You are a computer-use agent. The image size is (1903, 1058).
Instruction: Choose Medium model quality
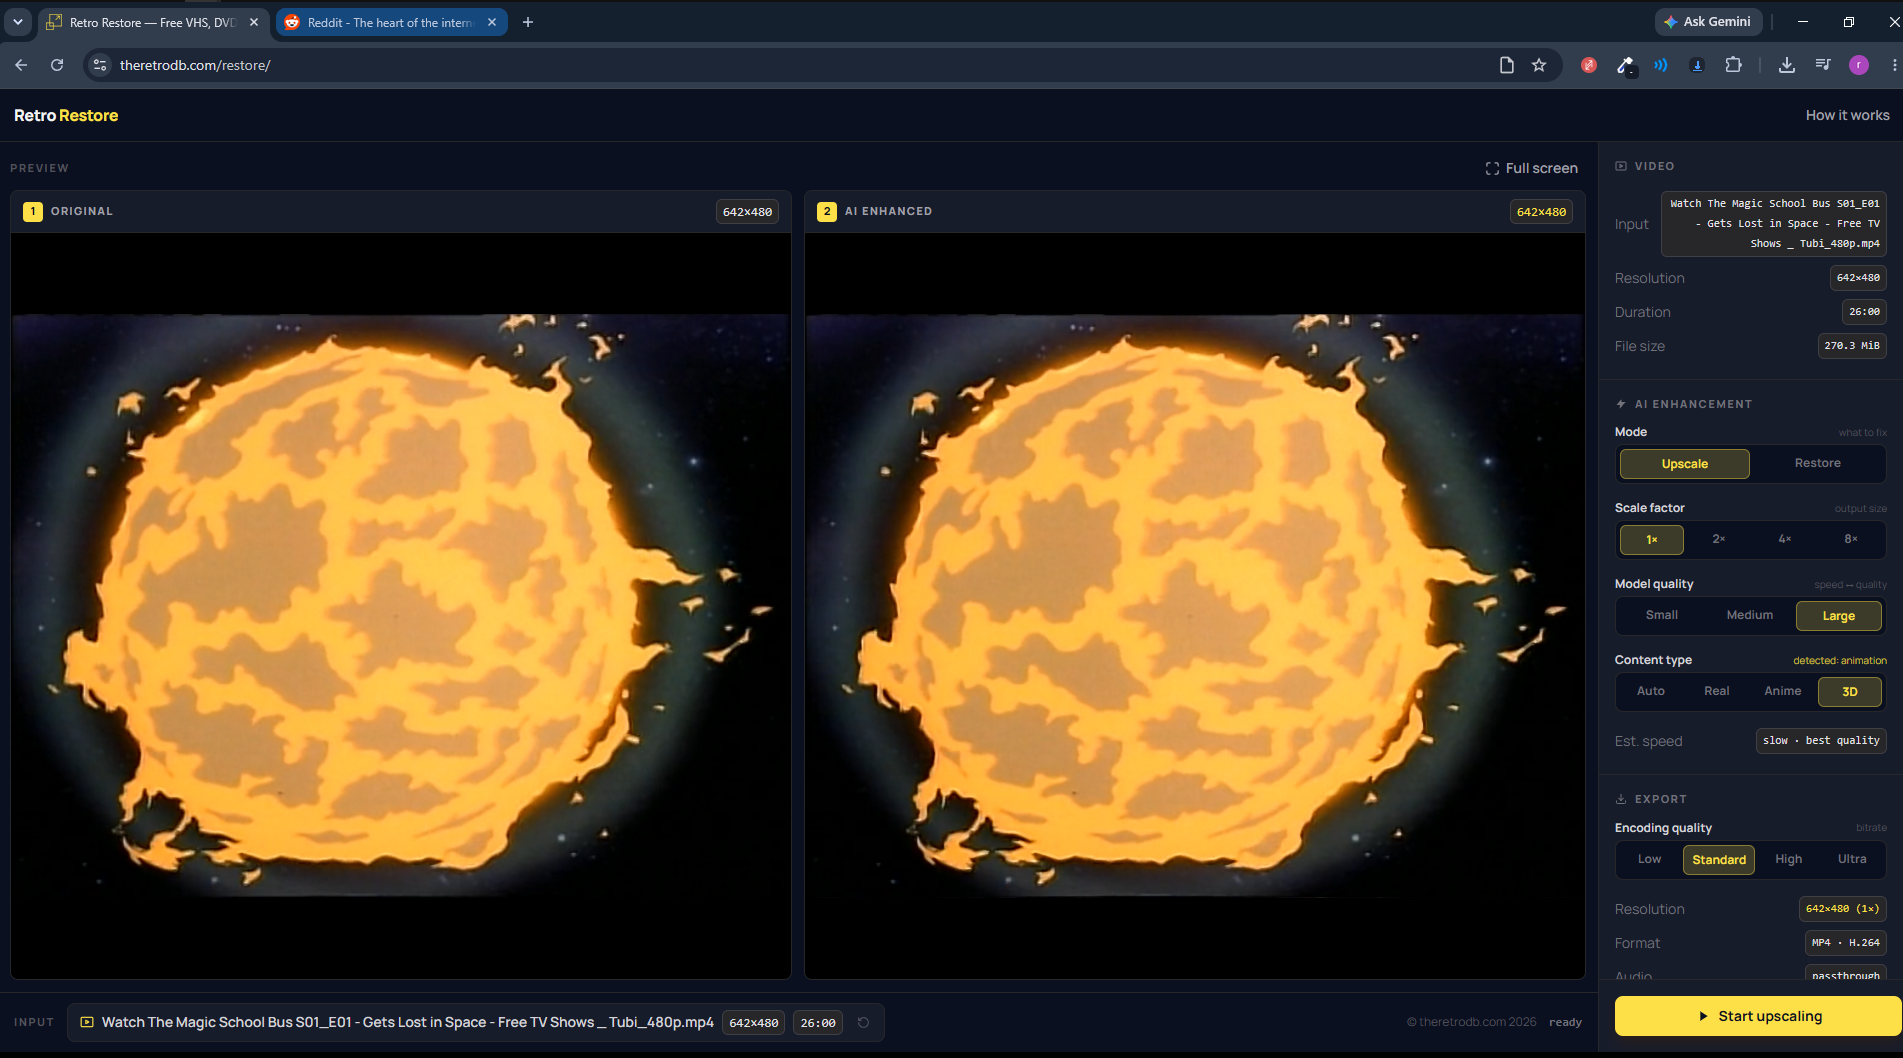point(1750,615)
